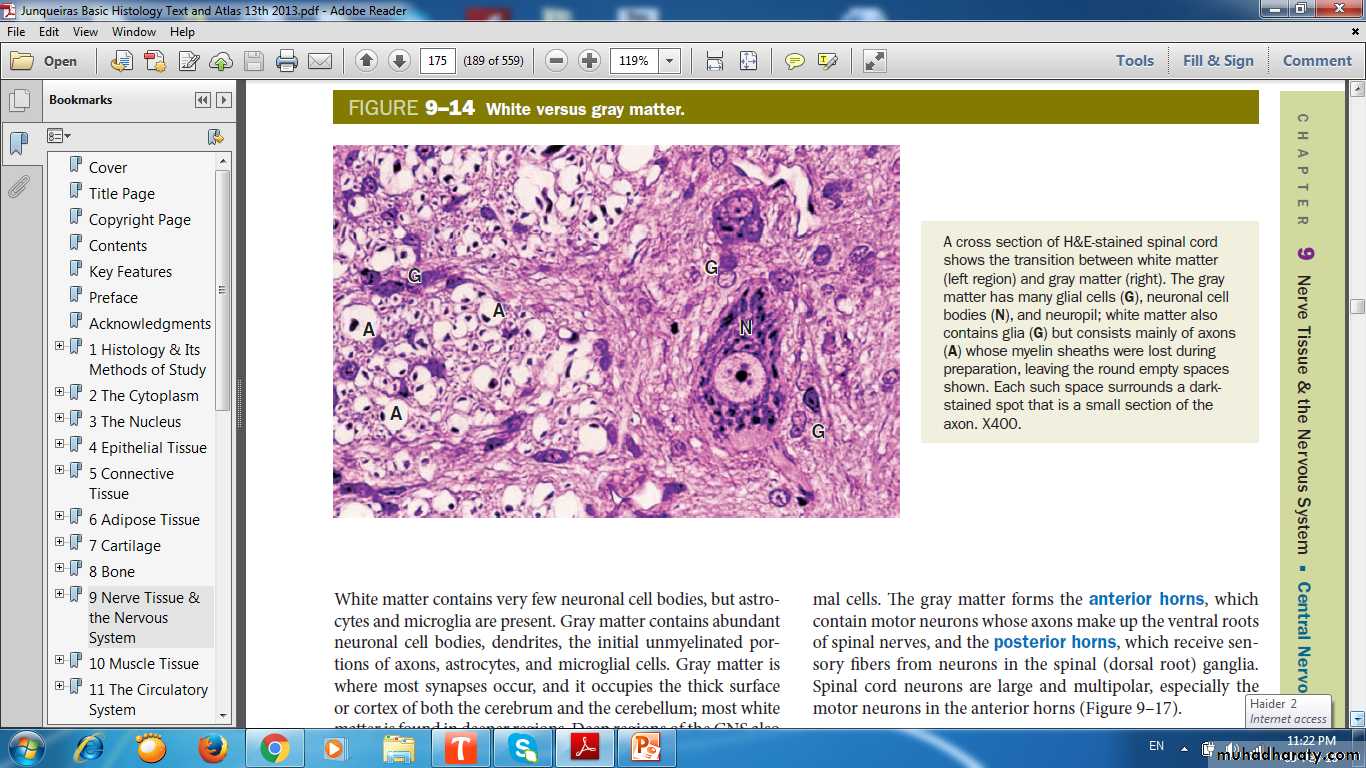This screenshot has width=1366, height=768.
Task: Open the zoom percentage dropdown
Action: pyautogui.click(x=669, y=61)
